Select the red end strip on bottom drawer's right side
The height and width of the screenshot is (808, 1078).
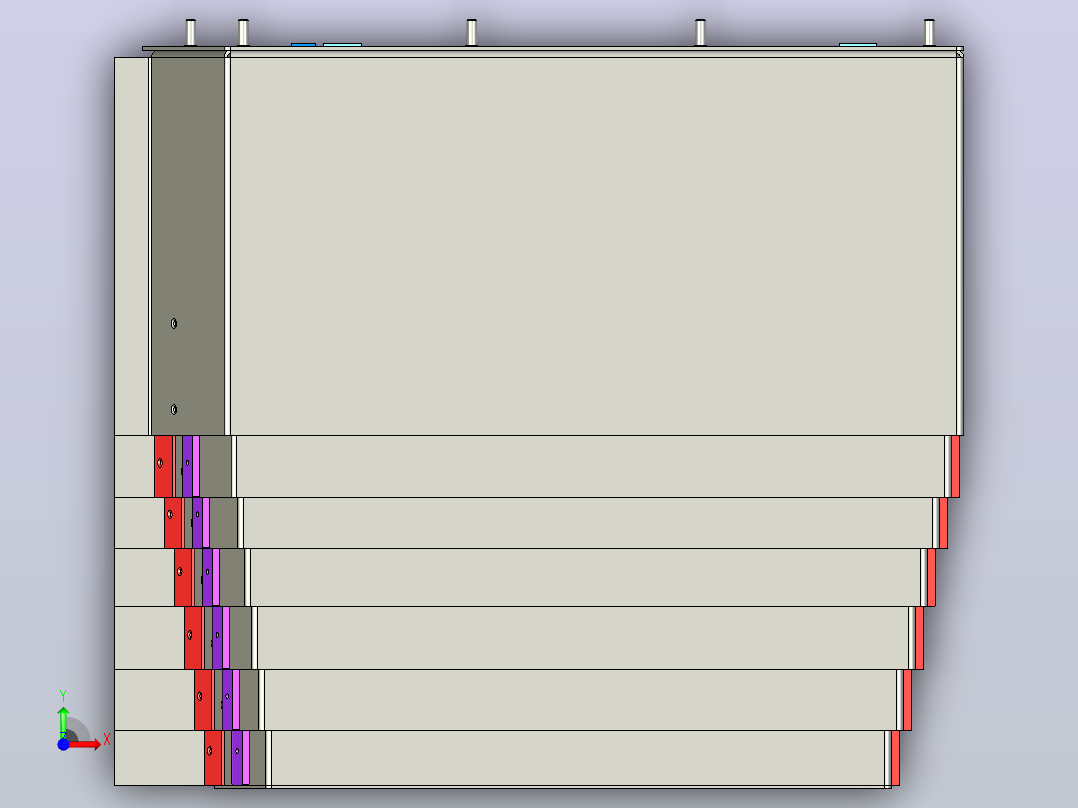(896, 758)
